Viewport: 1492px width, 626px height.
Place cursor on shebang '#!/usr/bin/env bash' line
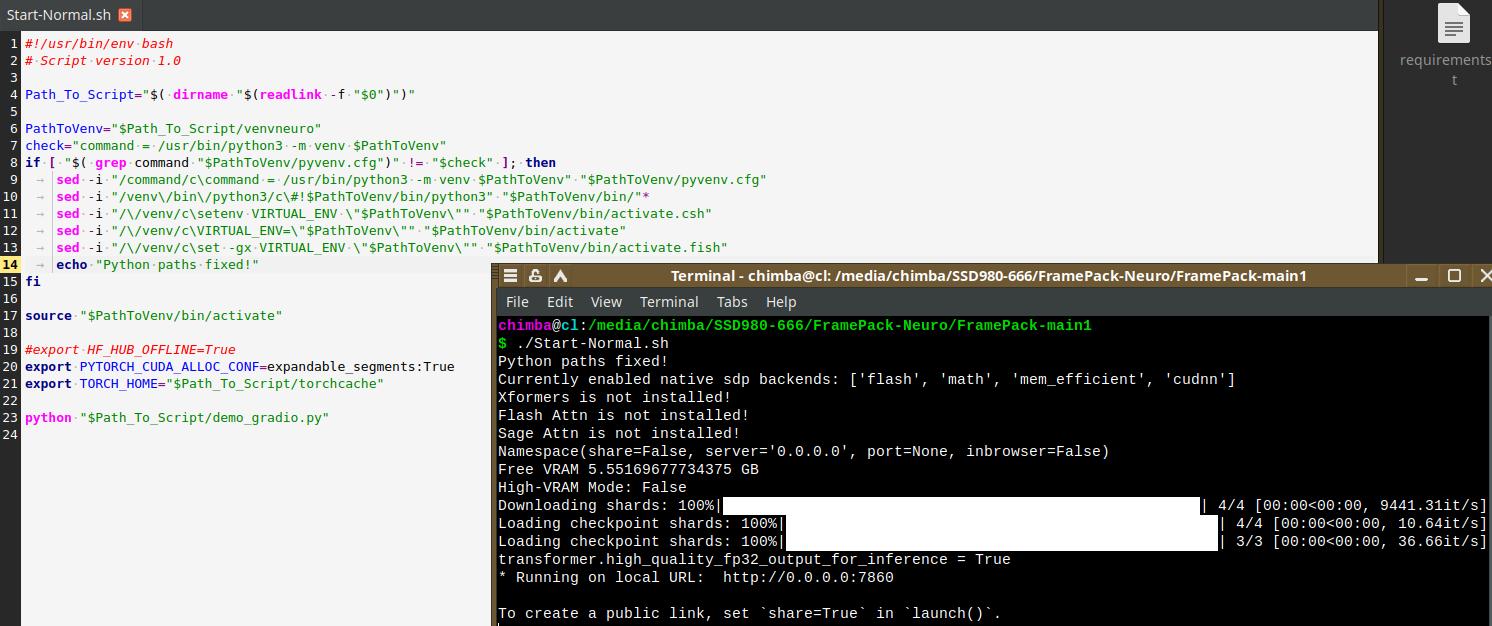click(x=99, y=43)
